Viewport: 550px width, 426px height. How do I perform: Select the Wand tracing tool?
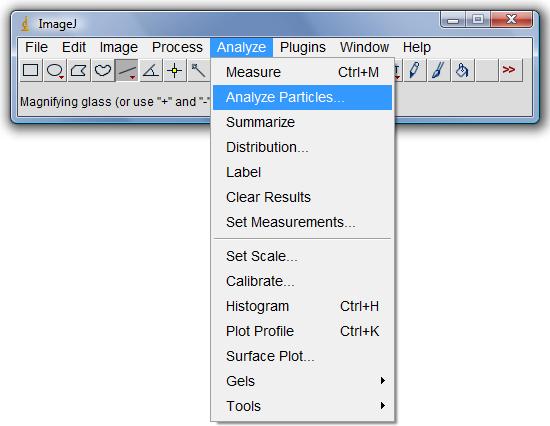[x=199, y=71]
